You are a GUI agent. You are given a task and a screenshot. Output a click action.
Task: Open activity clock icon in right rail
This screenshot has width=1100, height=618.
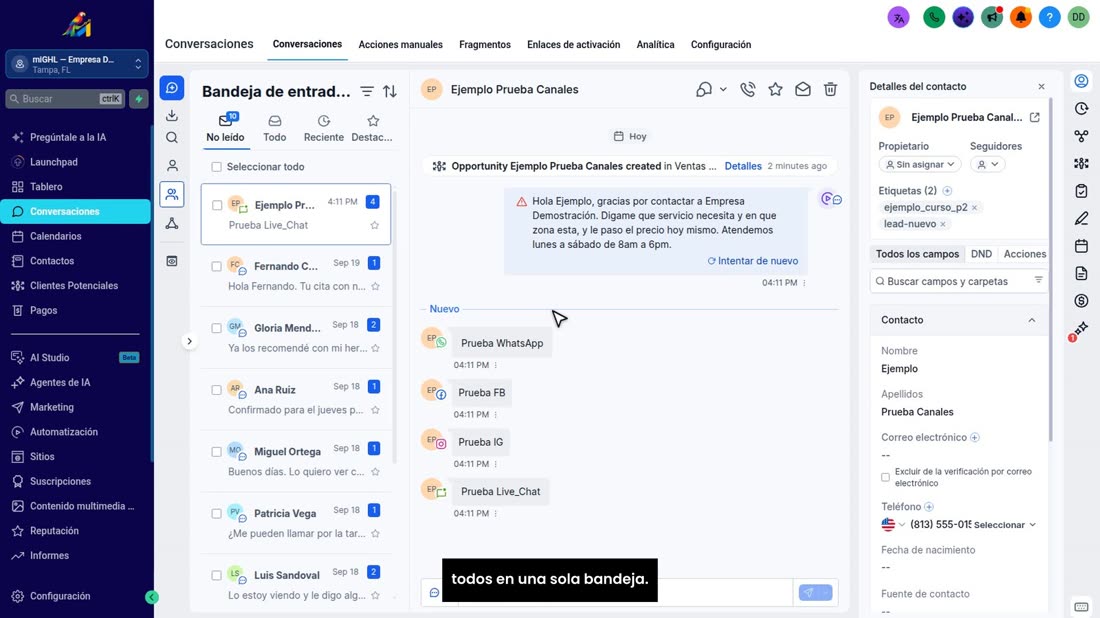click(x=1081, y=109)
